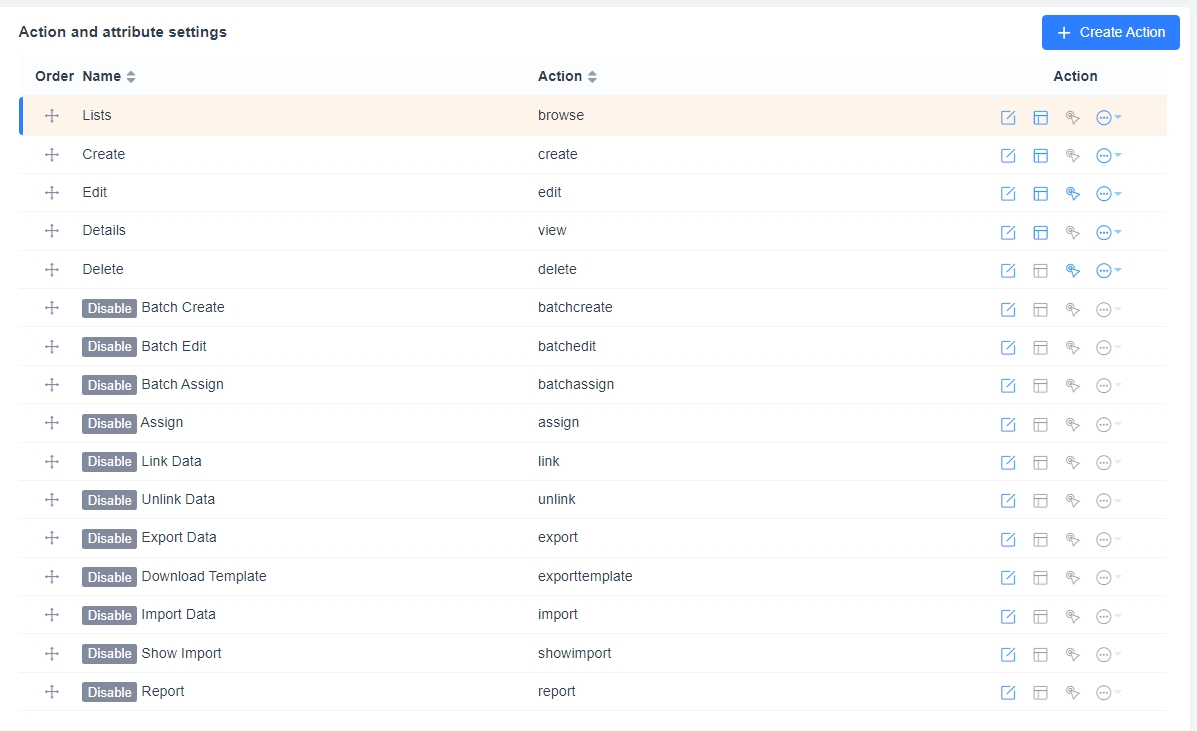Click the Disable tag on Batch Edit
1197x731 pixels.
pos(109,347)
